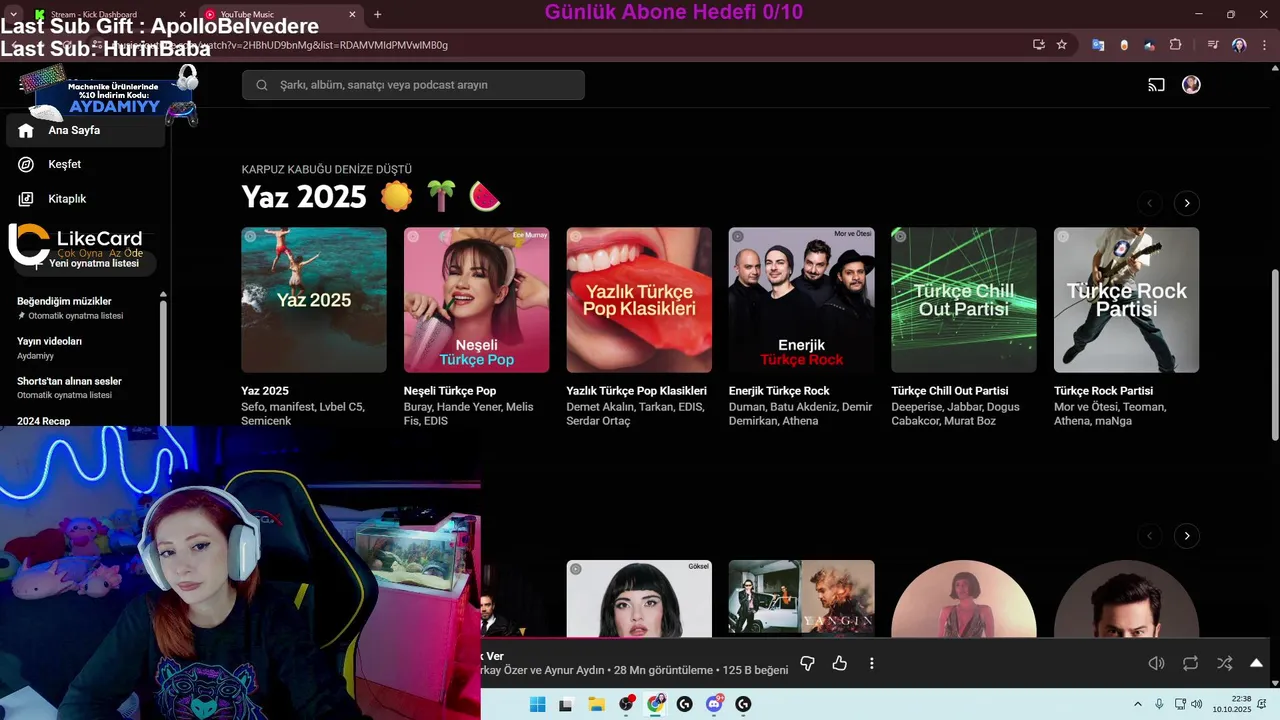The image size is (1280, 720).
Task: Open Chrome media controls icon
Action: point(1213,45)
